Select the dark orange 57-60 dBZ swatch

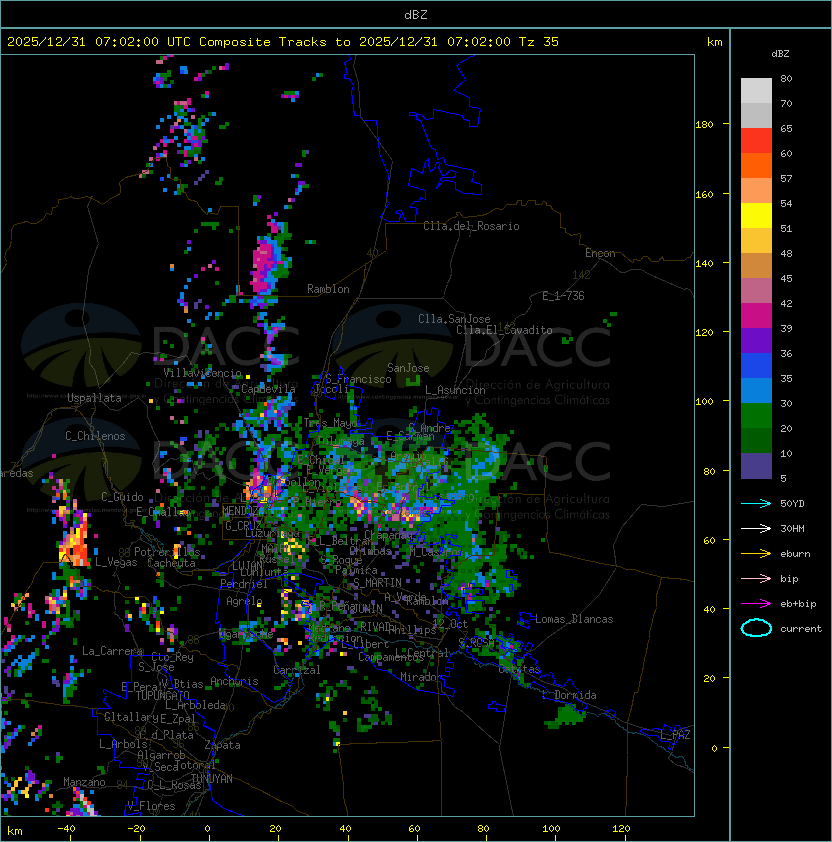tap(756, 165)
